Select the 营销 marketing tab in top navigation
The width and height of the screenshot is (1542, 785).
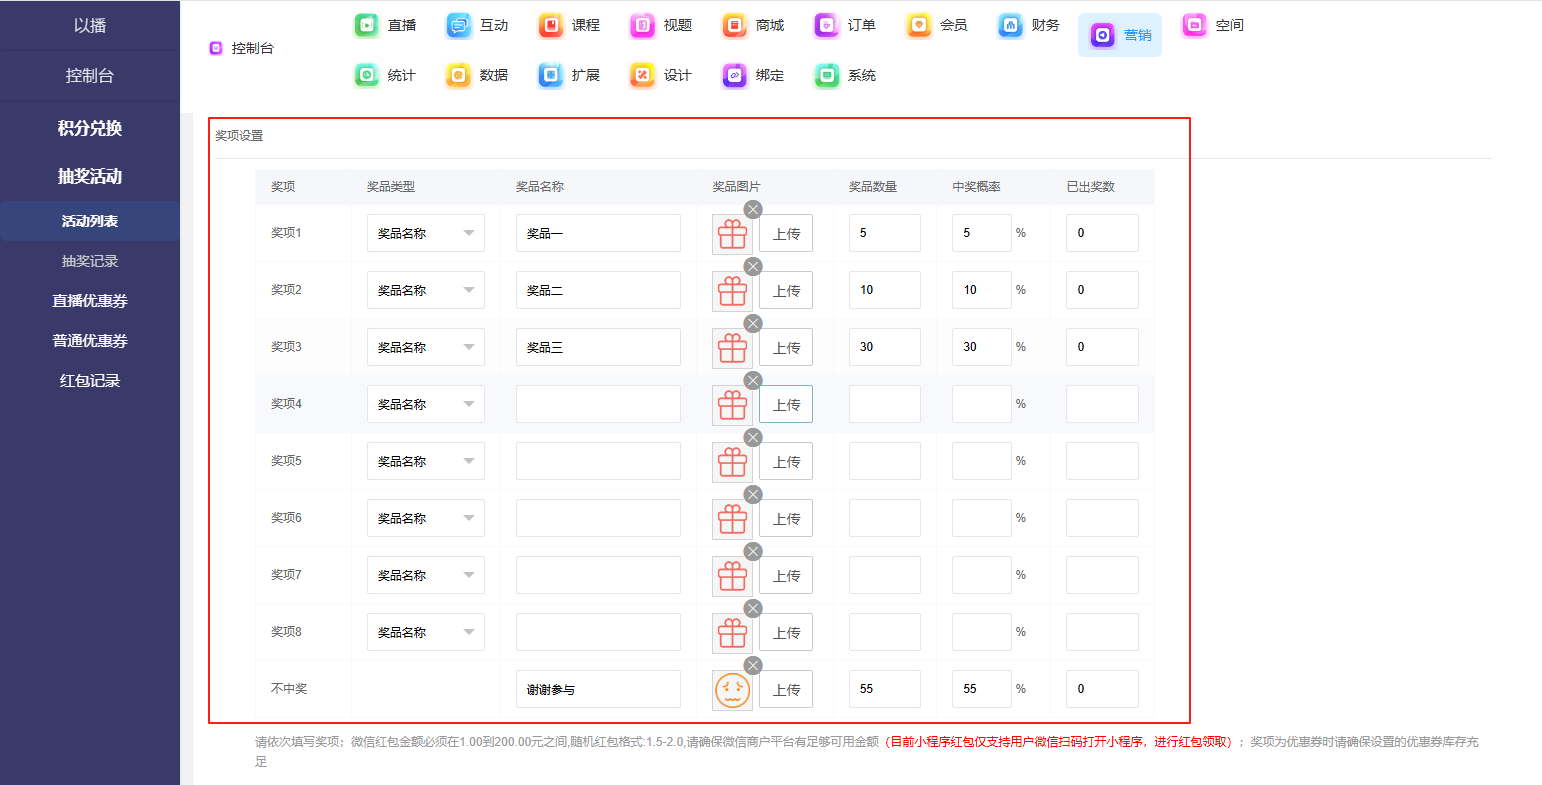click(x=1119, y=35)
